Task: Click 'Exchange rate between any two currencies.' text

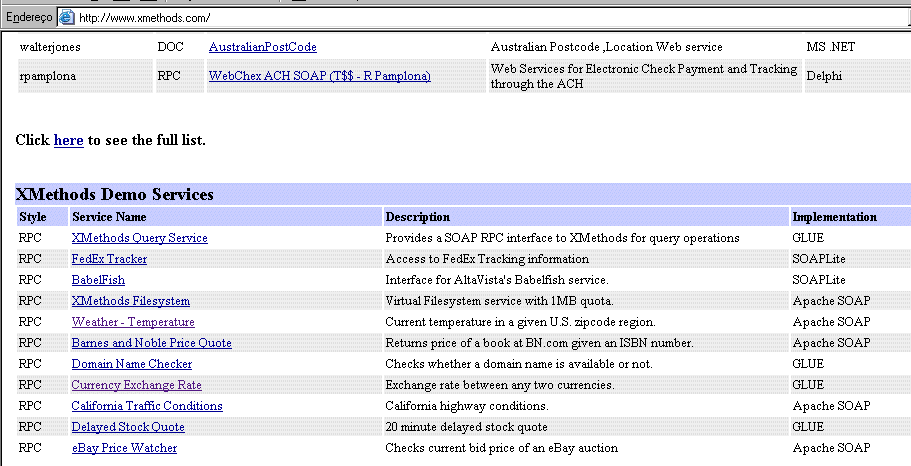Action: click(x=500, y=385)
